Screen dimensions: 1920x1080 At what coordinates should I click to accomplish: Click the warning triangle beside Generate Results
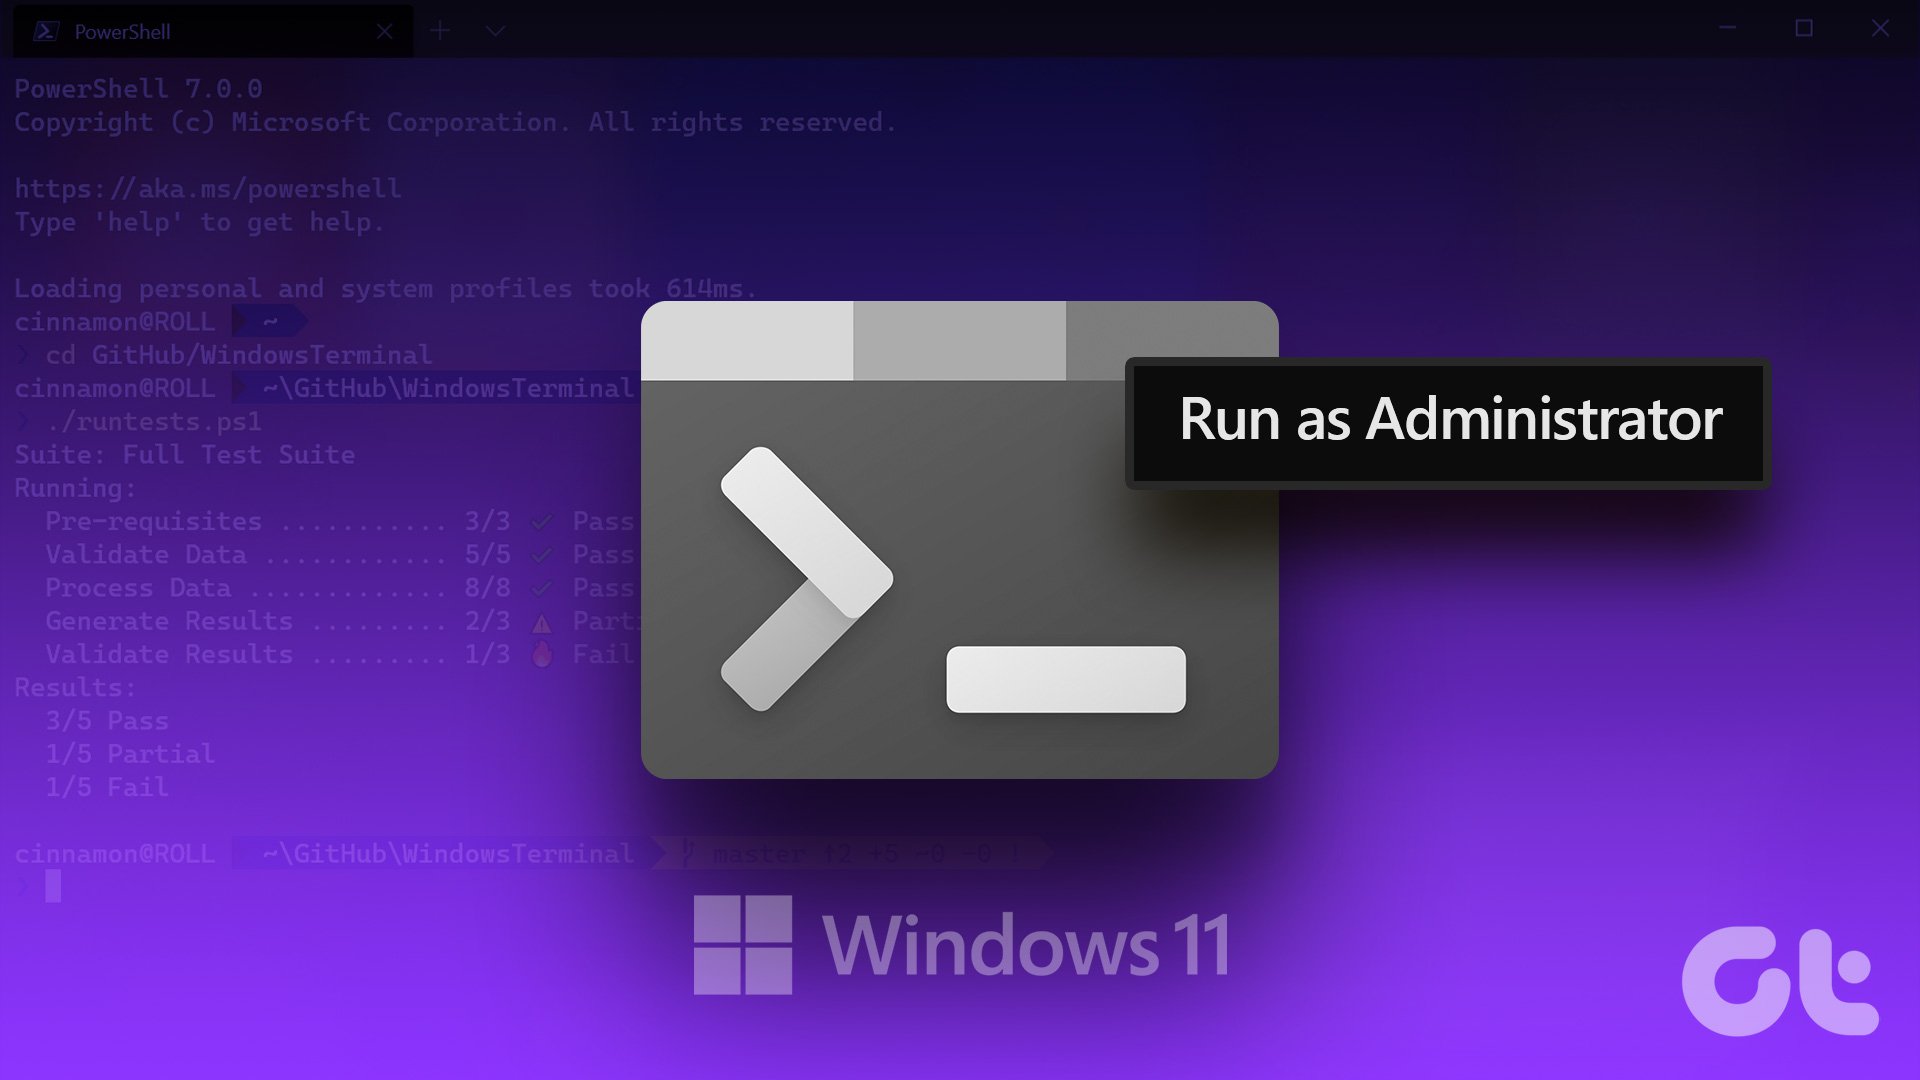(542, 621)
